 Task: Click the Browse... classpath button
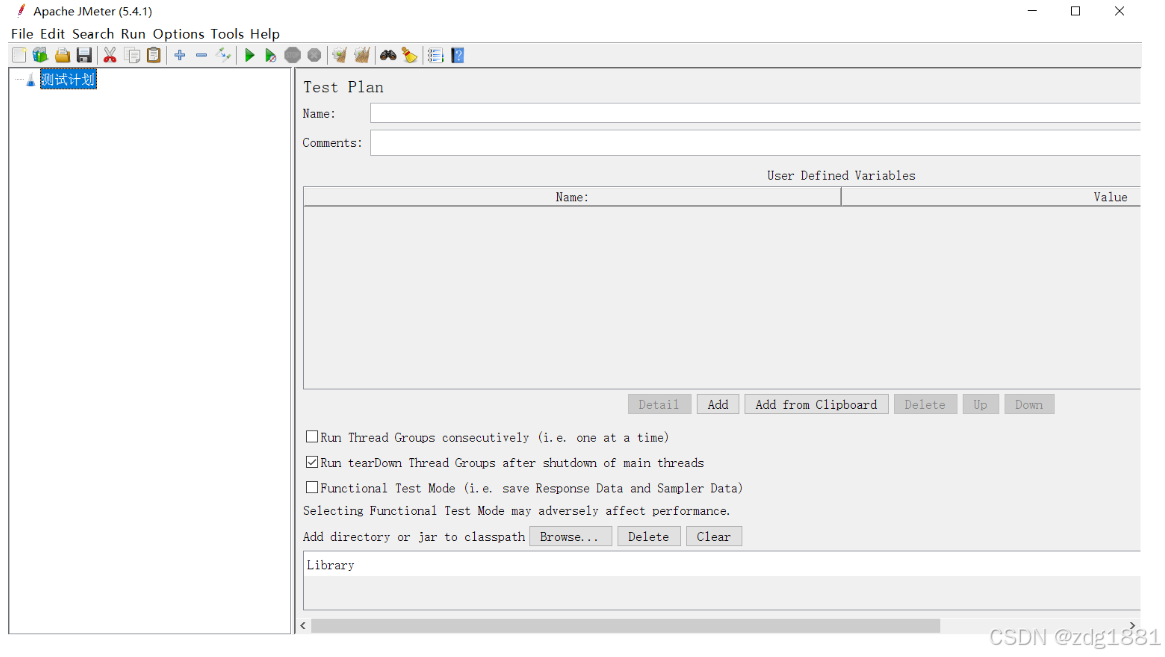pos(570,537)
